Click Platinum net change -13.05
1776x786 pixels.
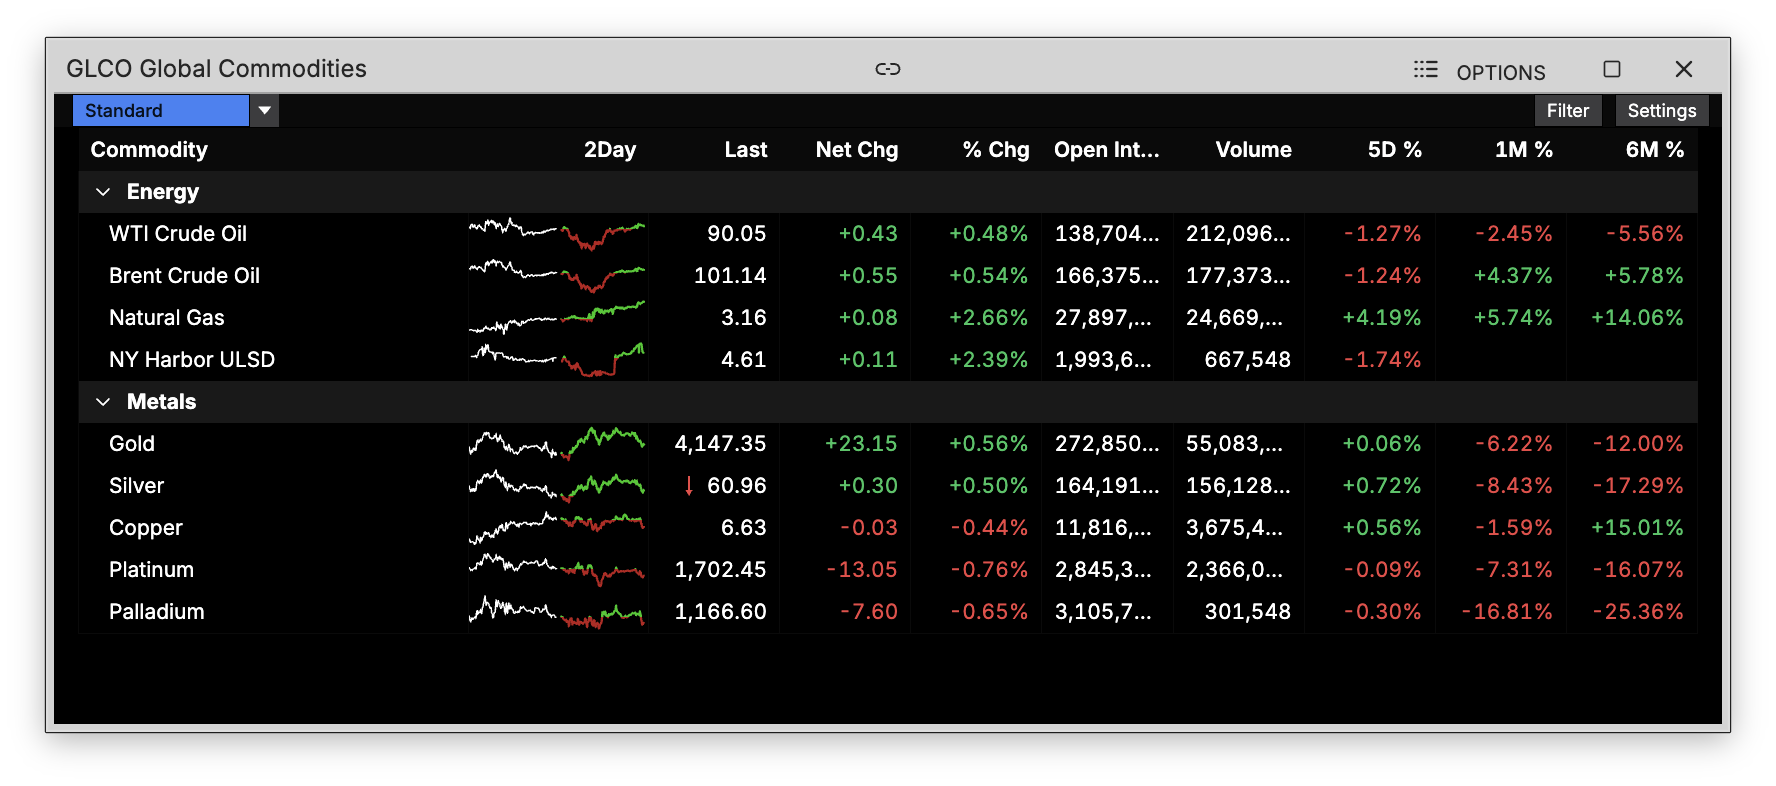tap(862, 570)
